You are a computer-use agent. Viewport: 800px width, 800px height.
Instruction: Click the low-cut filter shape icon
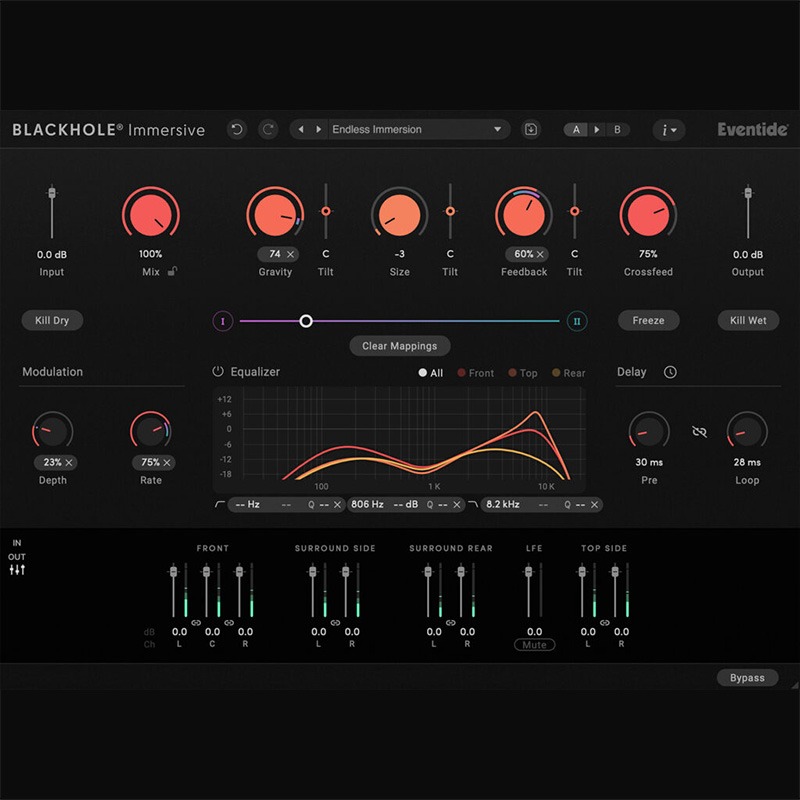(220, 505)
